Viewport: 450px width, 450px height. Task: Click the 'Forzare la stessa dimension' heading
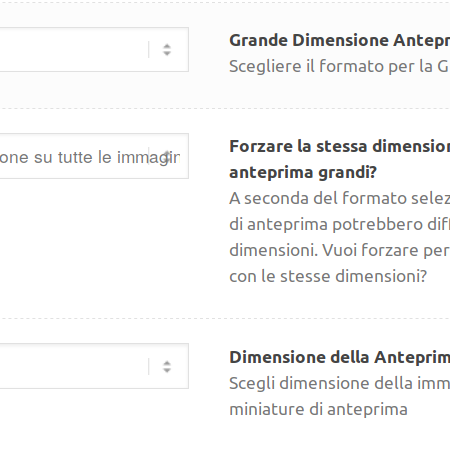[339, 146]
